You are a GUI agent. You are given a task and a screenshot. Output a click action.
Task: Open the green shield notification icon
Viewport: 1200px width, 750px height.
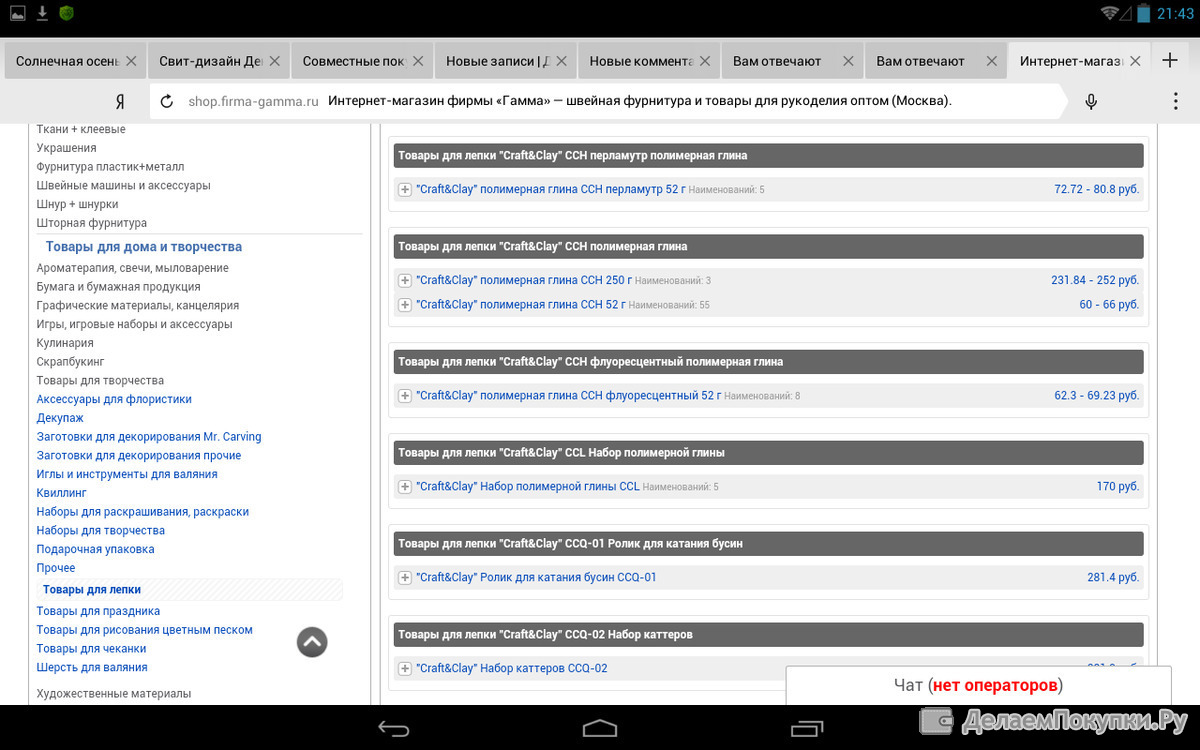click(x=67, y=13)
